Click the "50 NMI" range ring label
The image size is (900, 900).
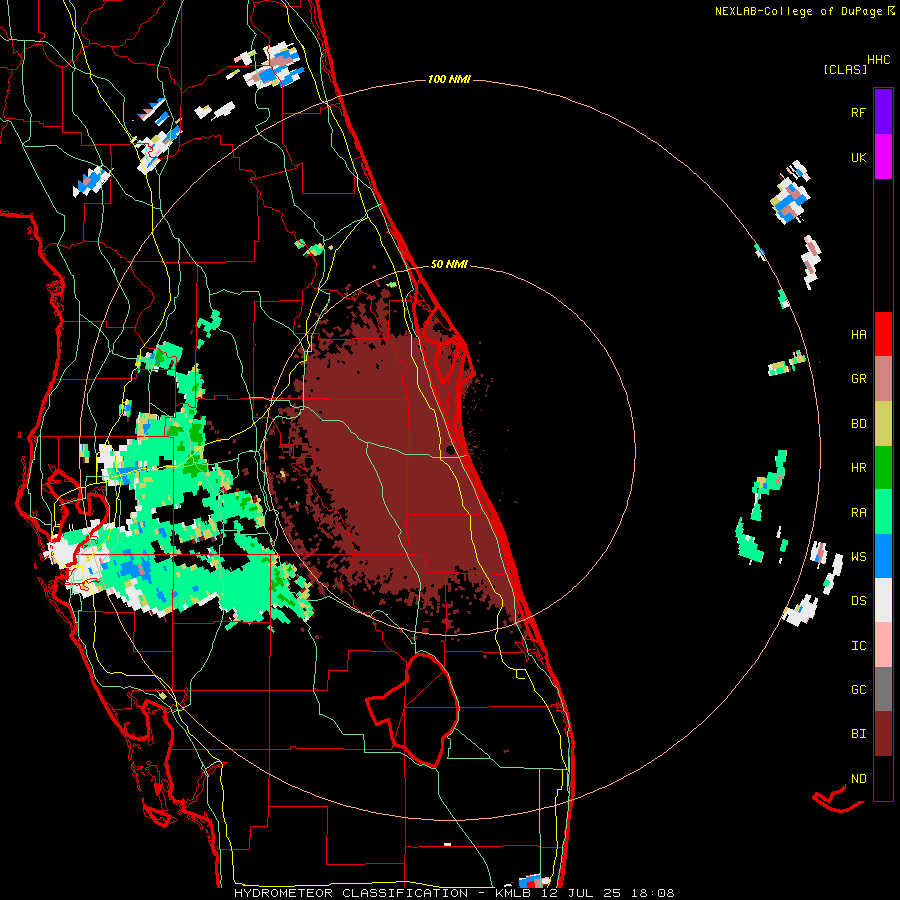(x=449, y=264)
